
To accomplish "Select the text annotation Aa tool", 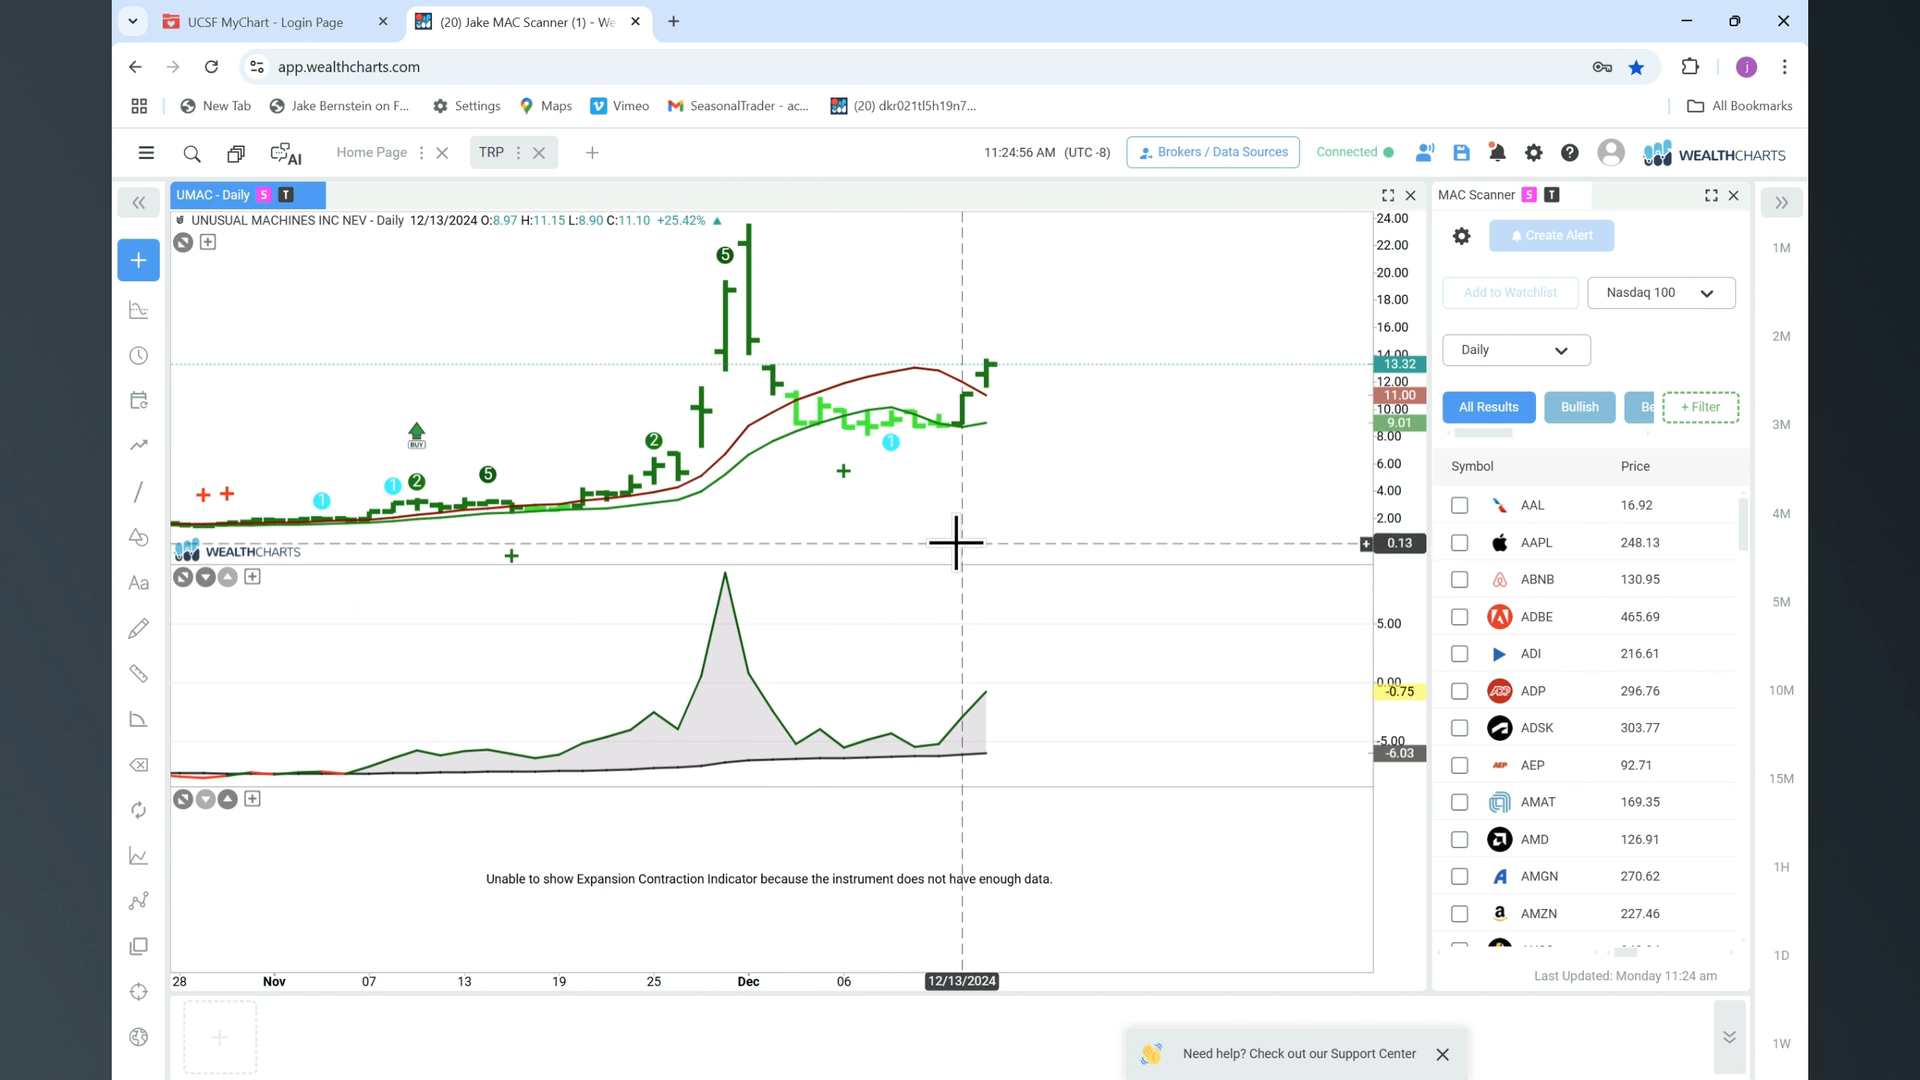I will pos(139,583).
